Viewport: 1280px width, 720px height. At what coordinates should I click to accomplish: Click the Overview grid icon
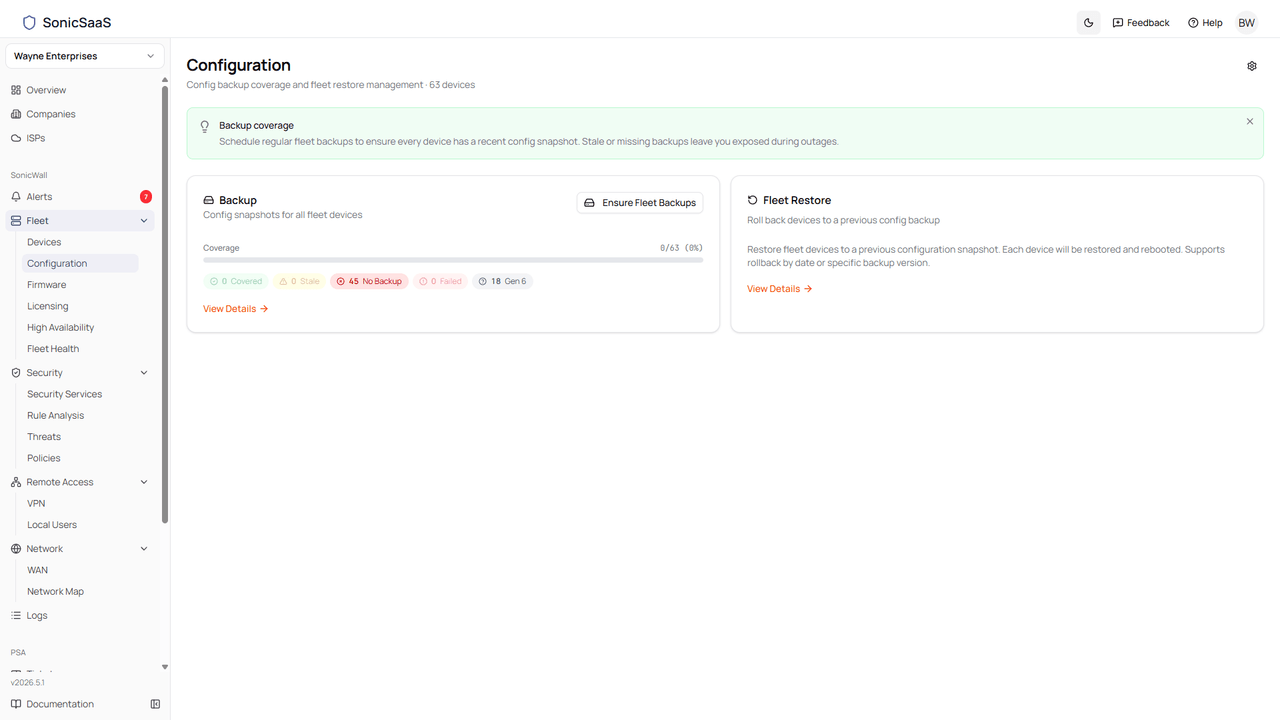[x=16, y=90]
